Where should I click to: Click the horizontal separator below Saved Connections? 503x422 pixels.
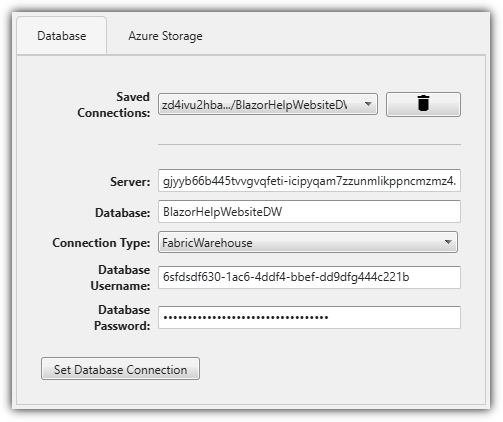coord(309,145)
